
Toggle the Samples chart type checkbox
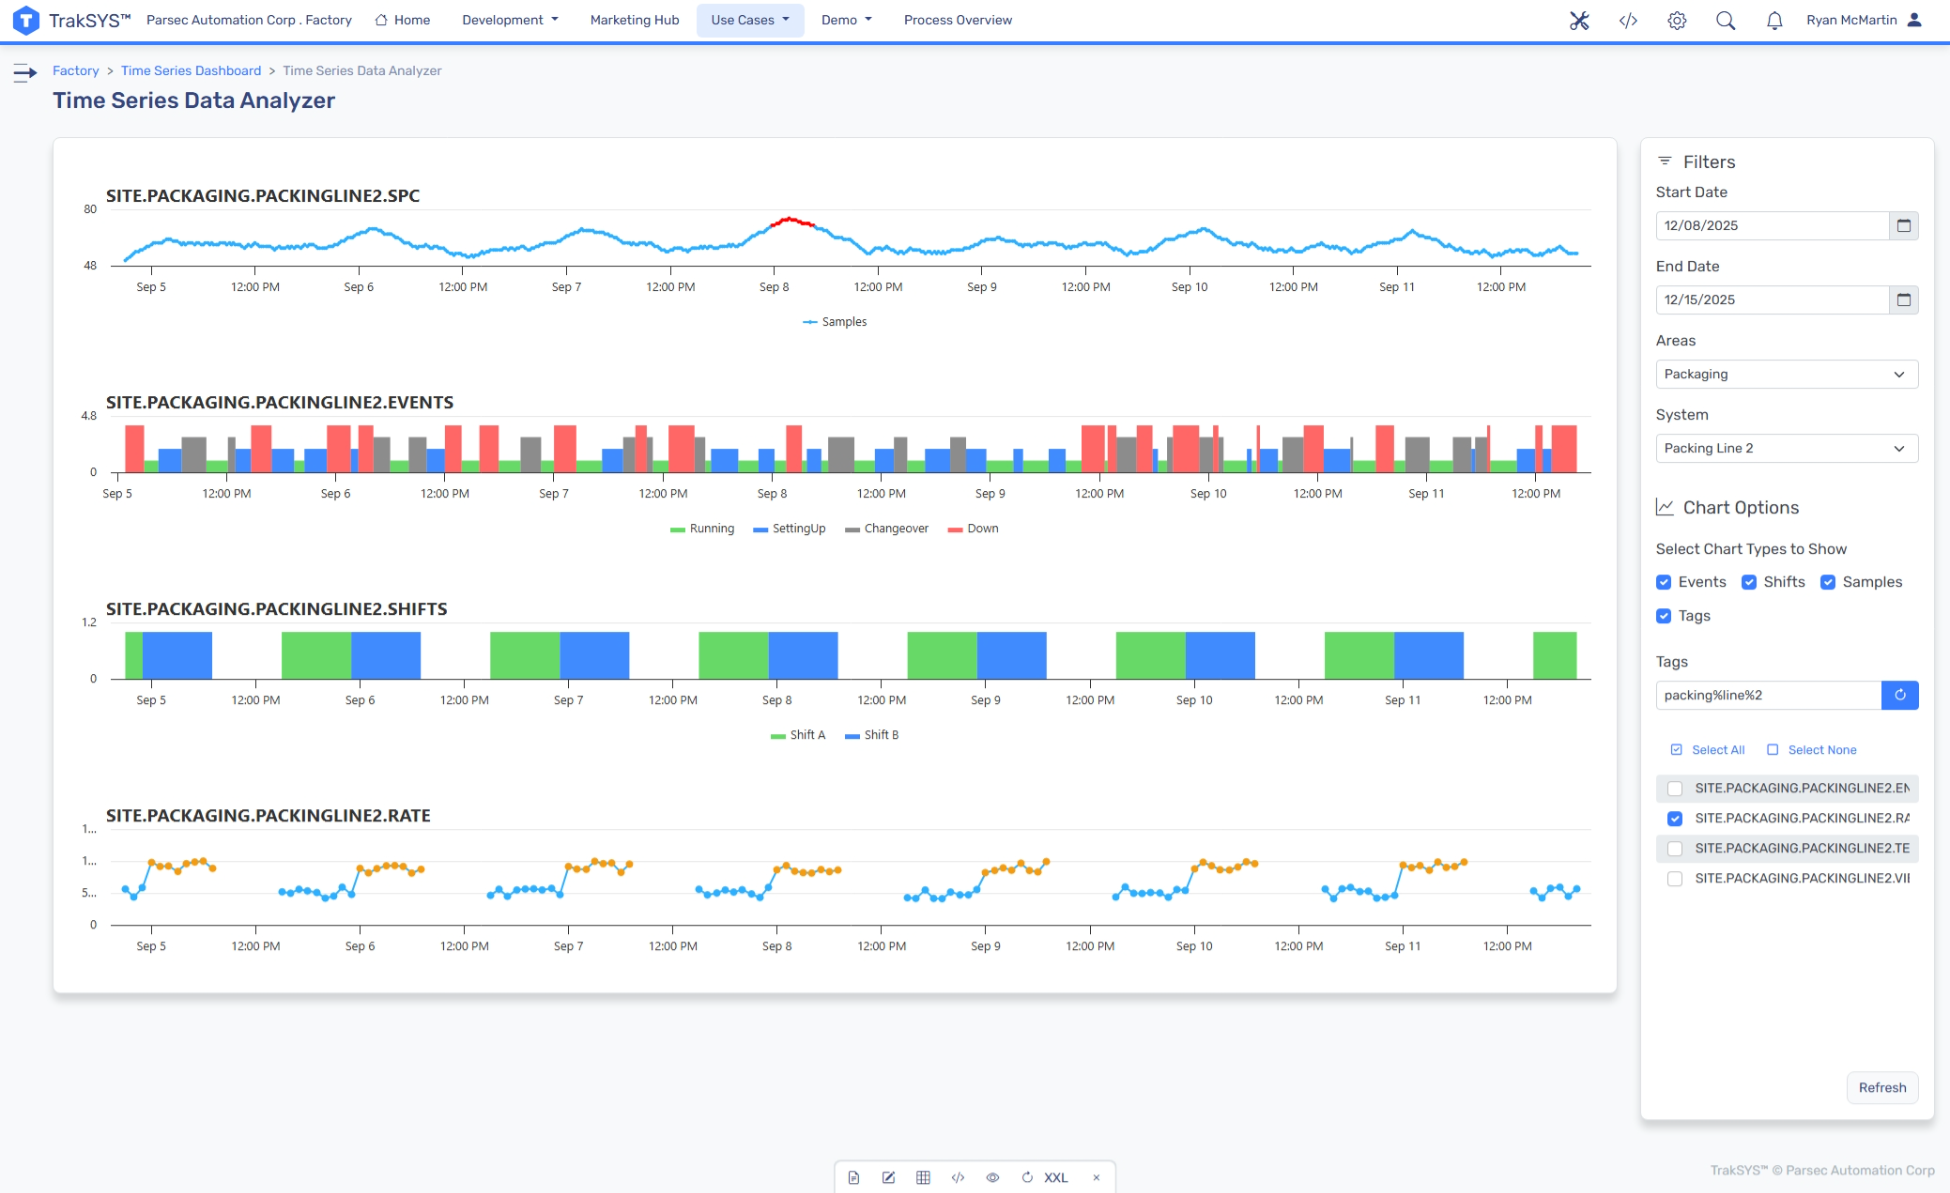(1828, 582)
